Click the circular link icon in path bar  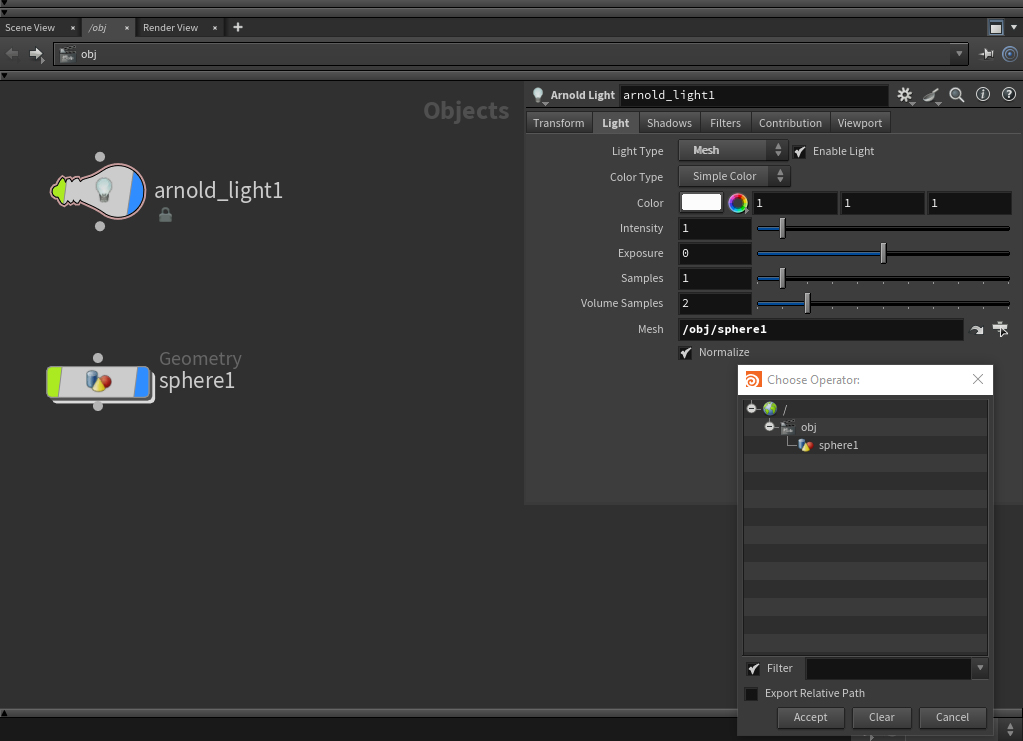pos(1009,53)
